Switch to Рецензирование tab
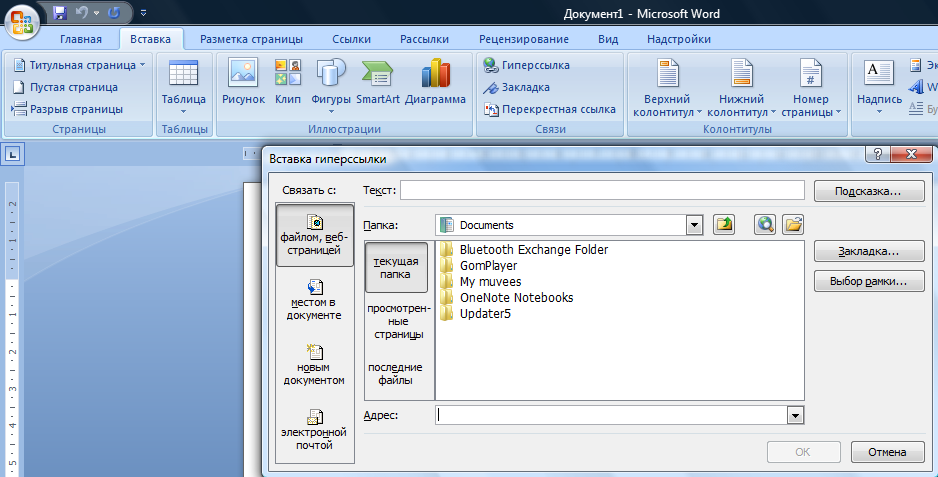The width and height of the screenshot is (938, 477). 523,39
